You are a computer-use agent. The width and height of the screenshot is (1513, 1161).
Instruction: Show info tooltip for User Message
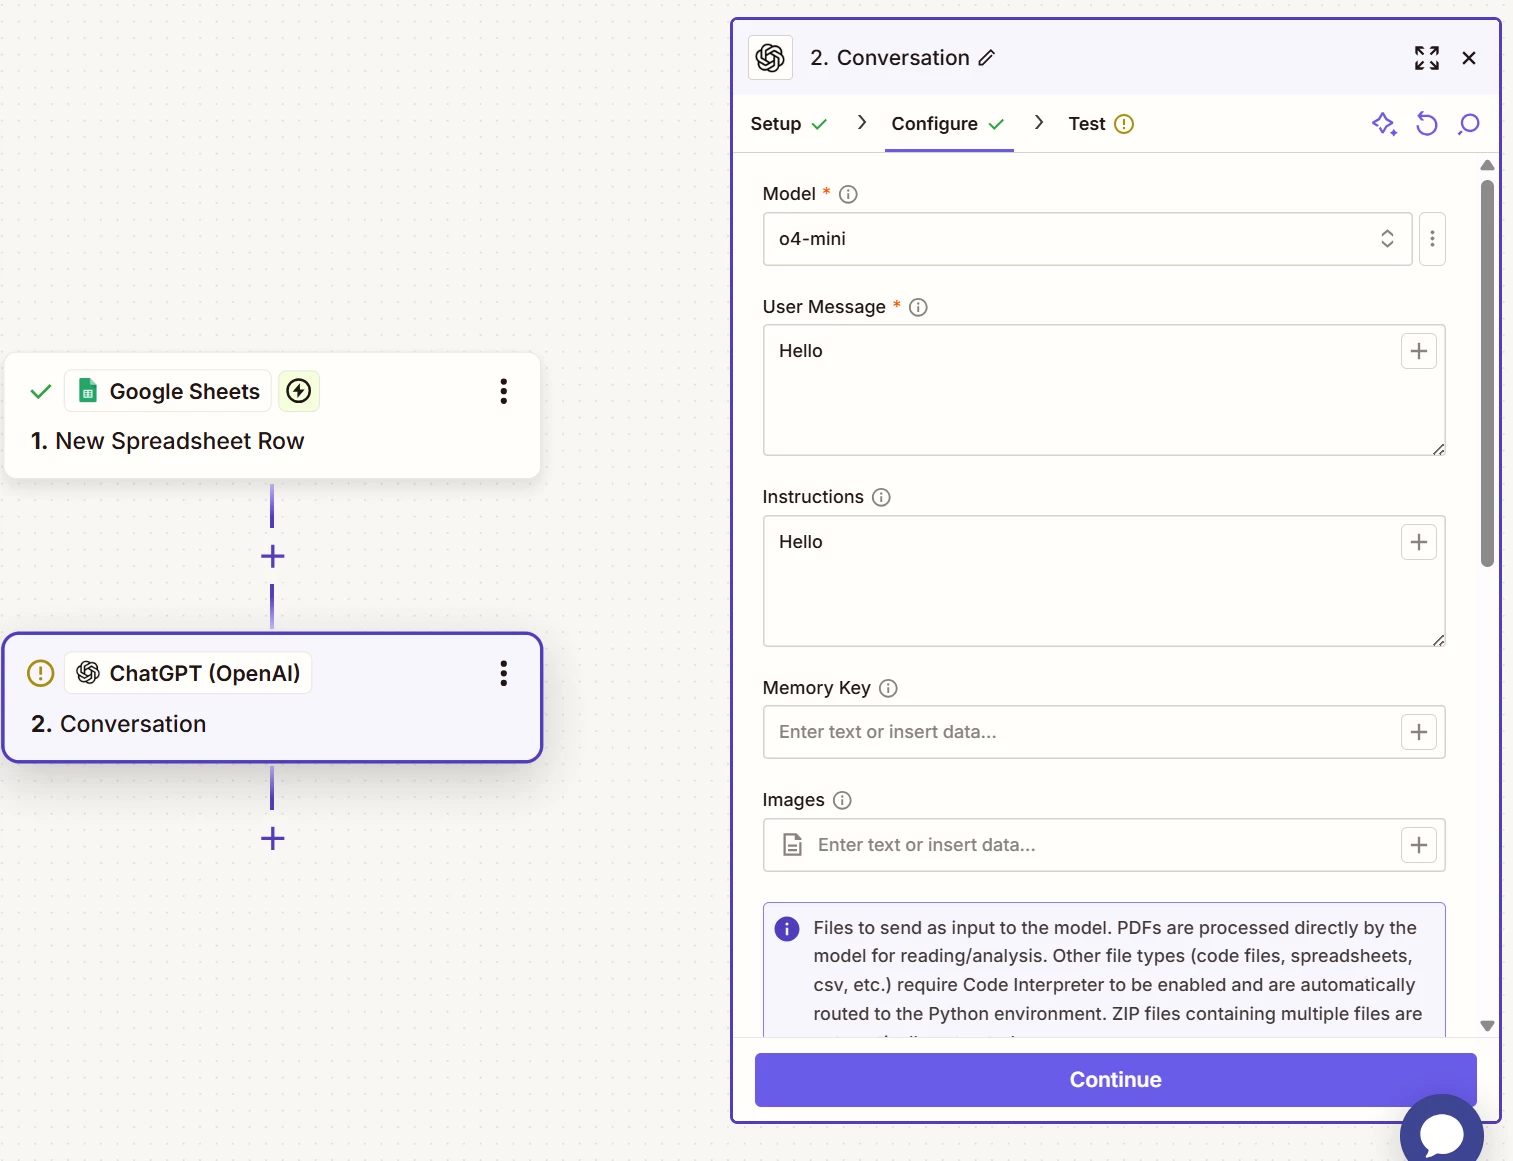point(918,307)
